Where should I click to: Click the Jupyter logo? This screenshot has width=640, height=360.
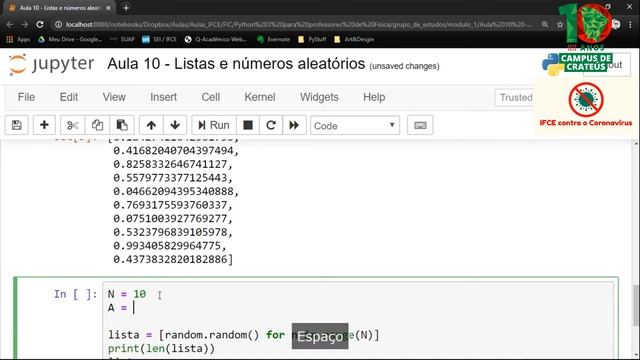coord(51,64)
